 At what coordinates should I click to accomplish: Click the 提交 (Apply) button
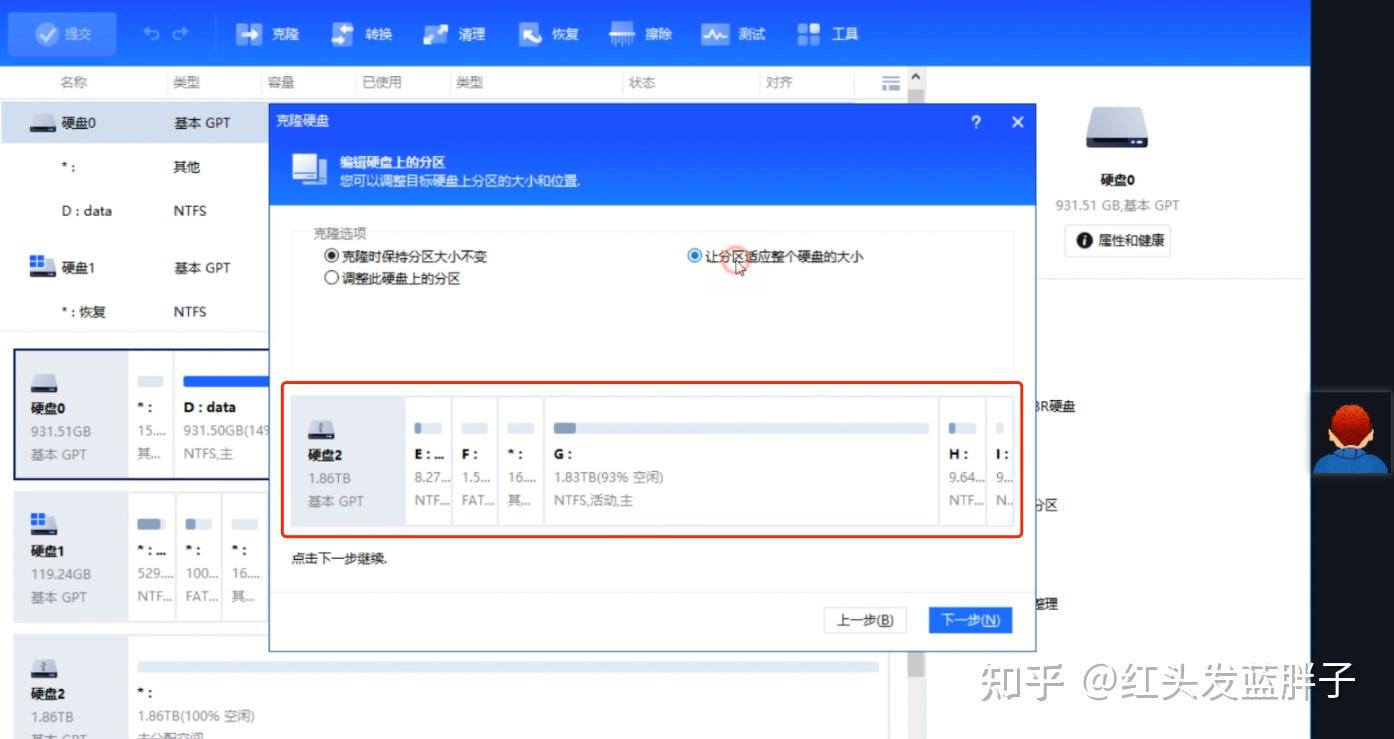[62, 33]
